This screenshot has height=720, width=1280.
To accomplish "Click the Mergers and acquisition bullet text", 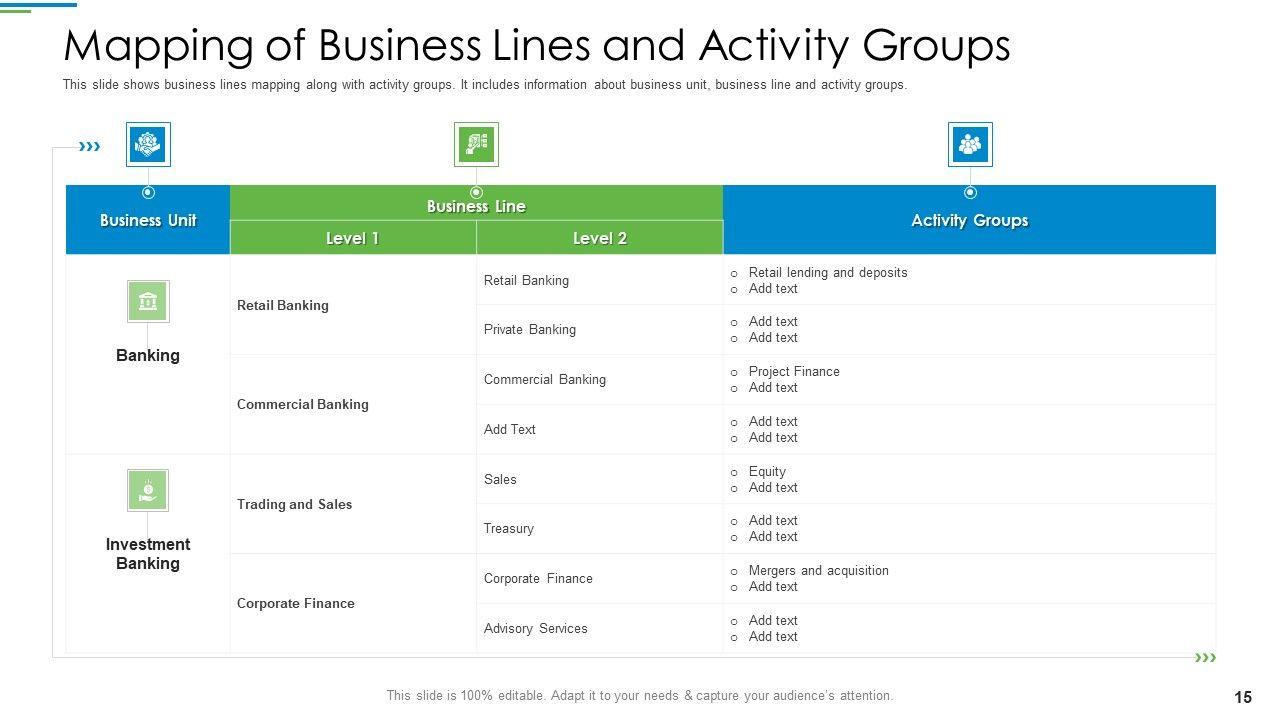I will (818, 570).
